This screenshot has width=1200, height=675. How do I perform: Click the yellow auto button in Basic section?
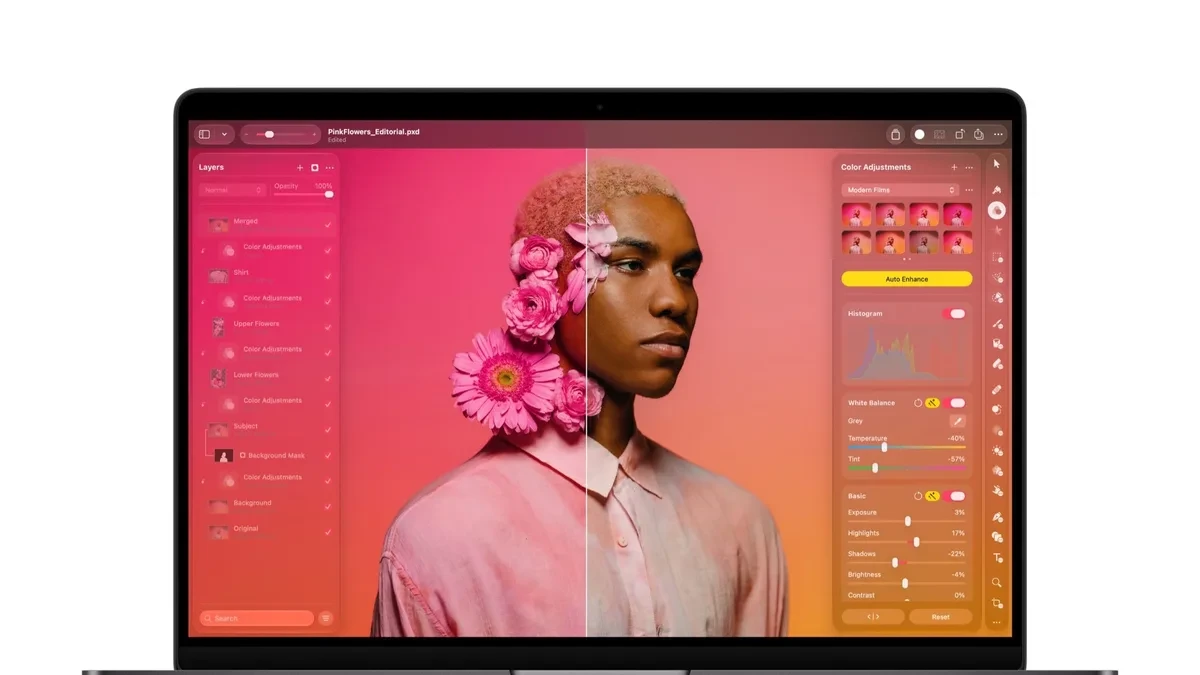point(933,496)
